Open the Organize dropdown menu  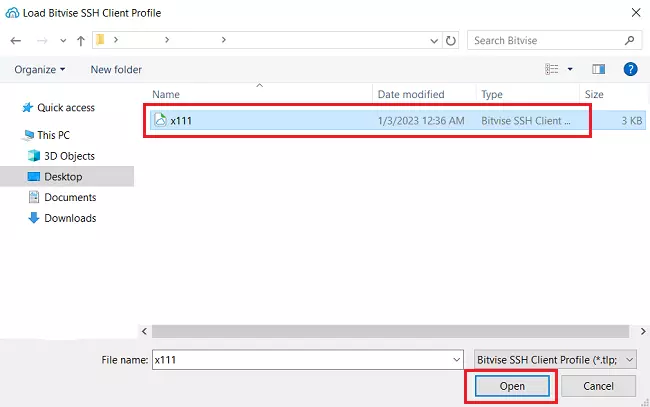[40, 69]
